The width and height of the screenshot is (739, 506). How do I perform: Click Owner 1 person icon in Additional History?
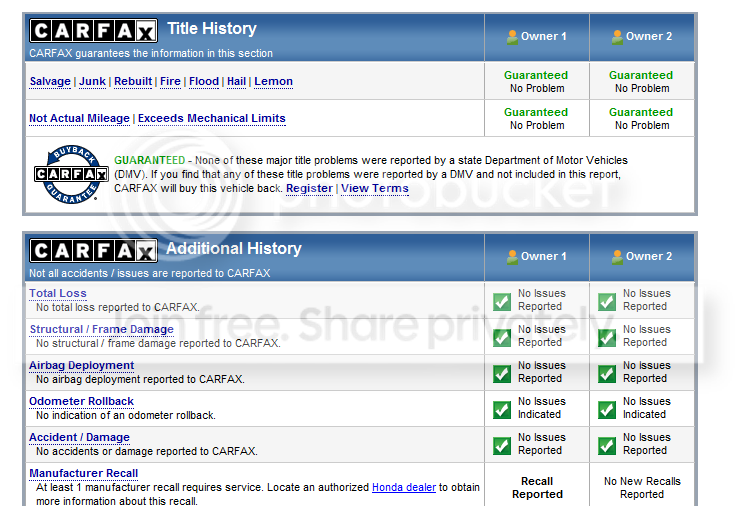coord(512,257)
